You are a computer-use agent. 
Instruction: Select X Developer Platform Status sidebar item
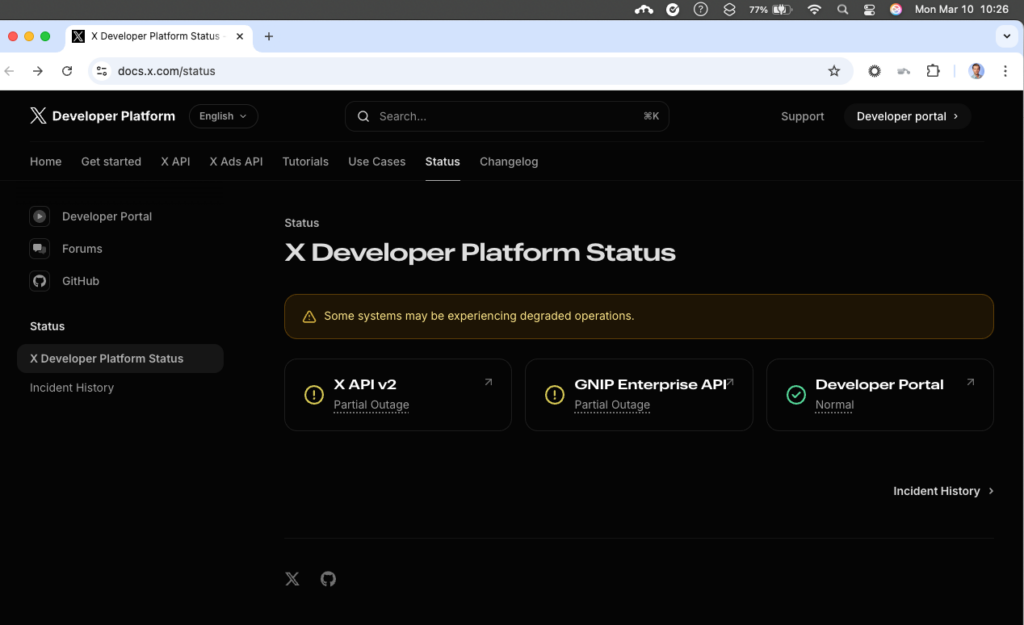[x=120, y=359]
